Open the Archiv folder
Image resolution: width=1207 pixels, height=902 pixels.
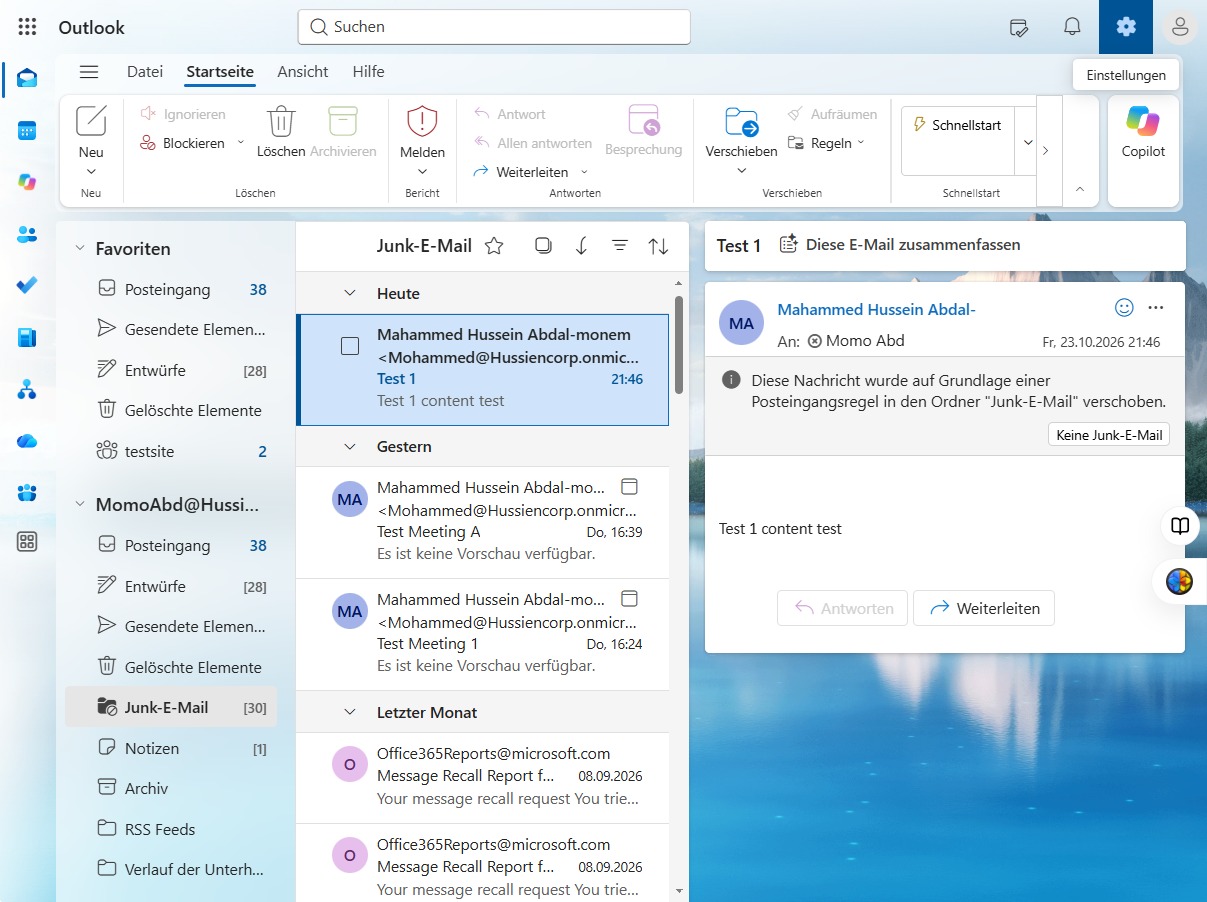pos(171,788)
